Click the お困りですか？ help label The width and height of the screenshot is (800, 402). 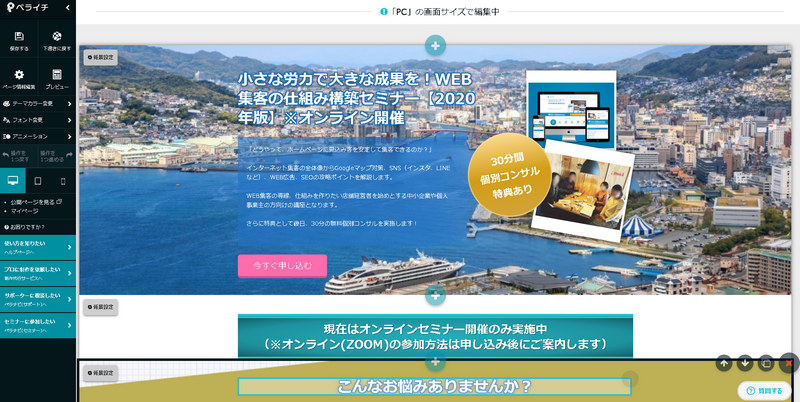click(24, 227)
